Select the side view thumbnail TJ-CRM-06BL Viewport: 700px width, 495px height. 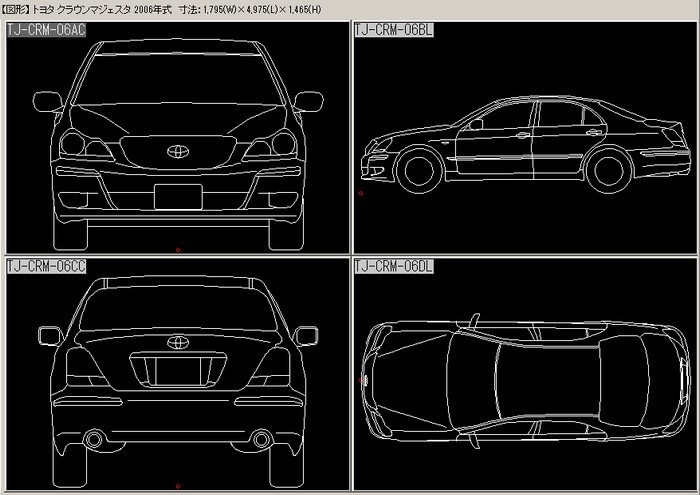point(525,137)
